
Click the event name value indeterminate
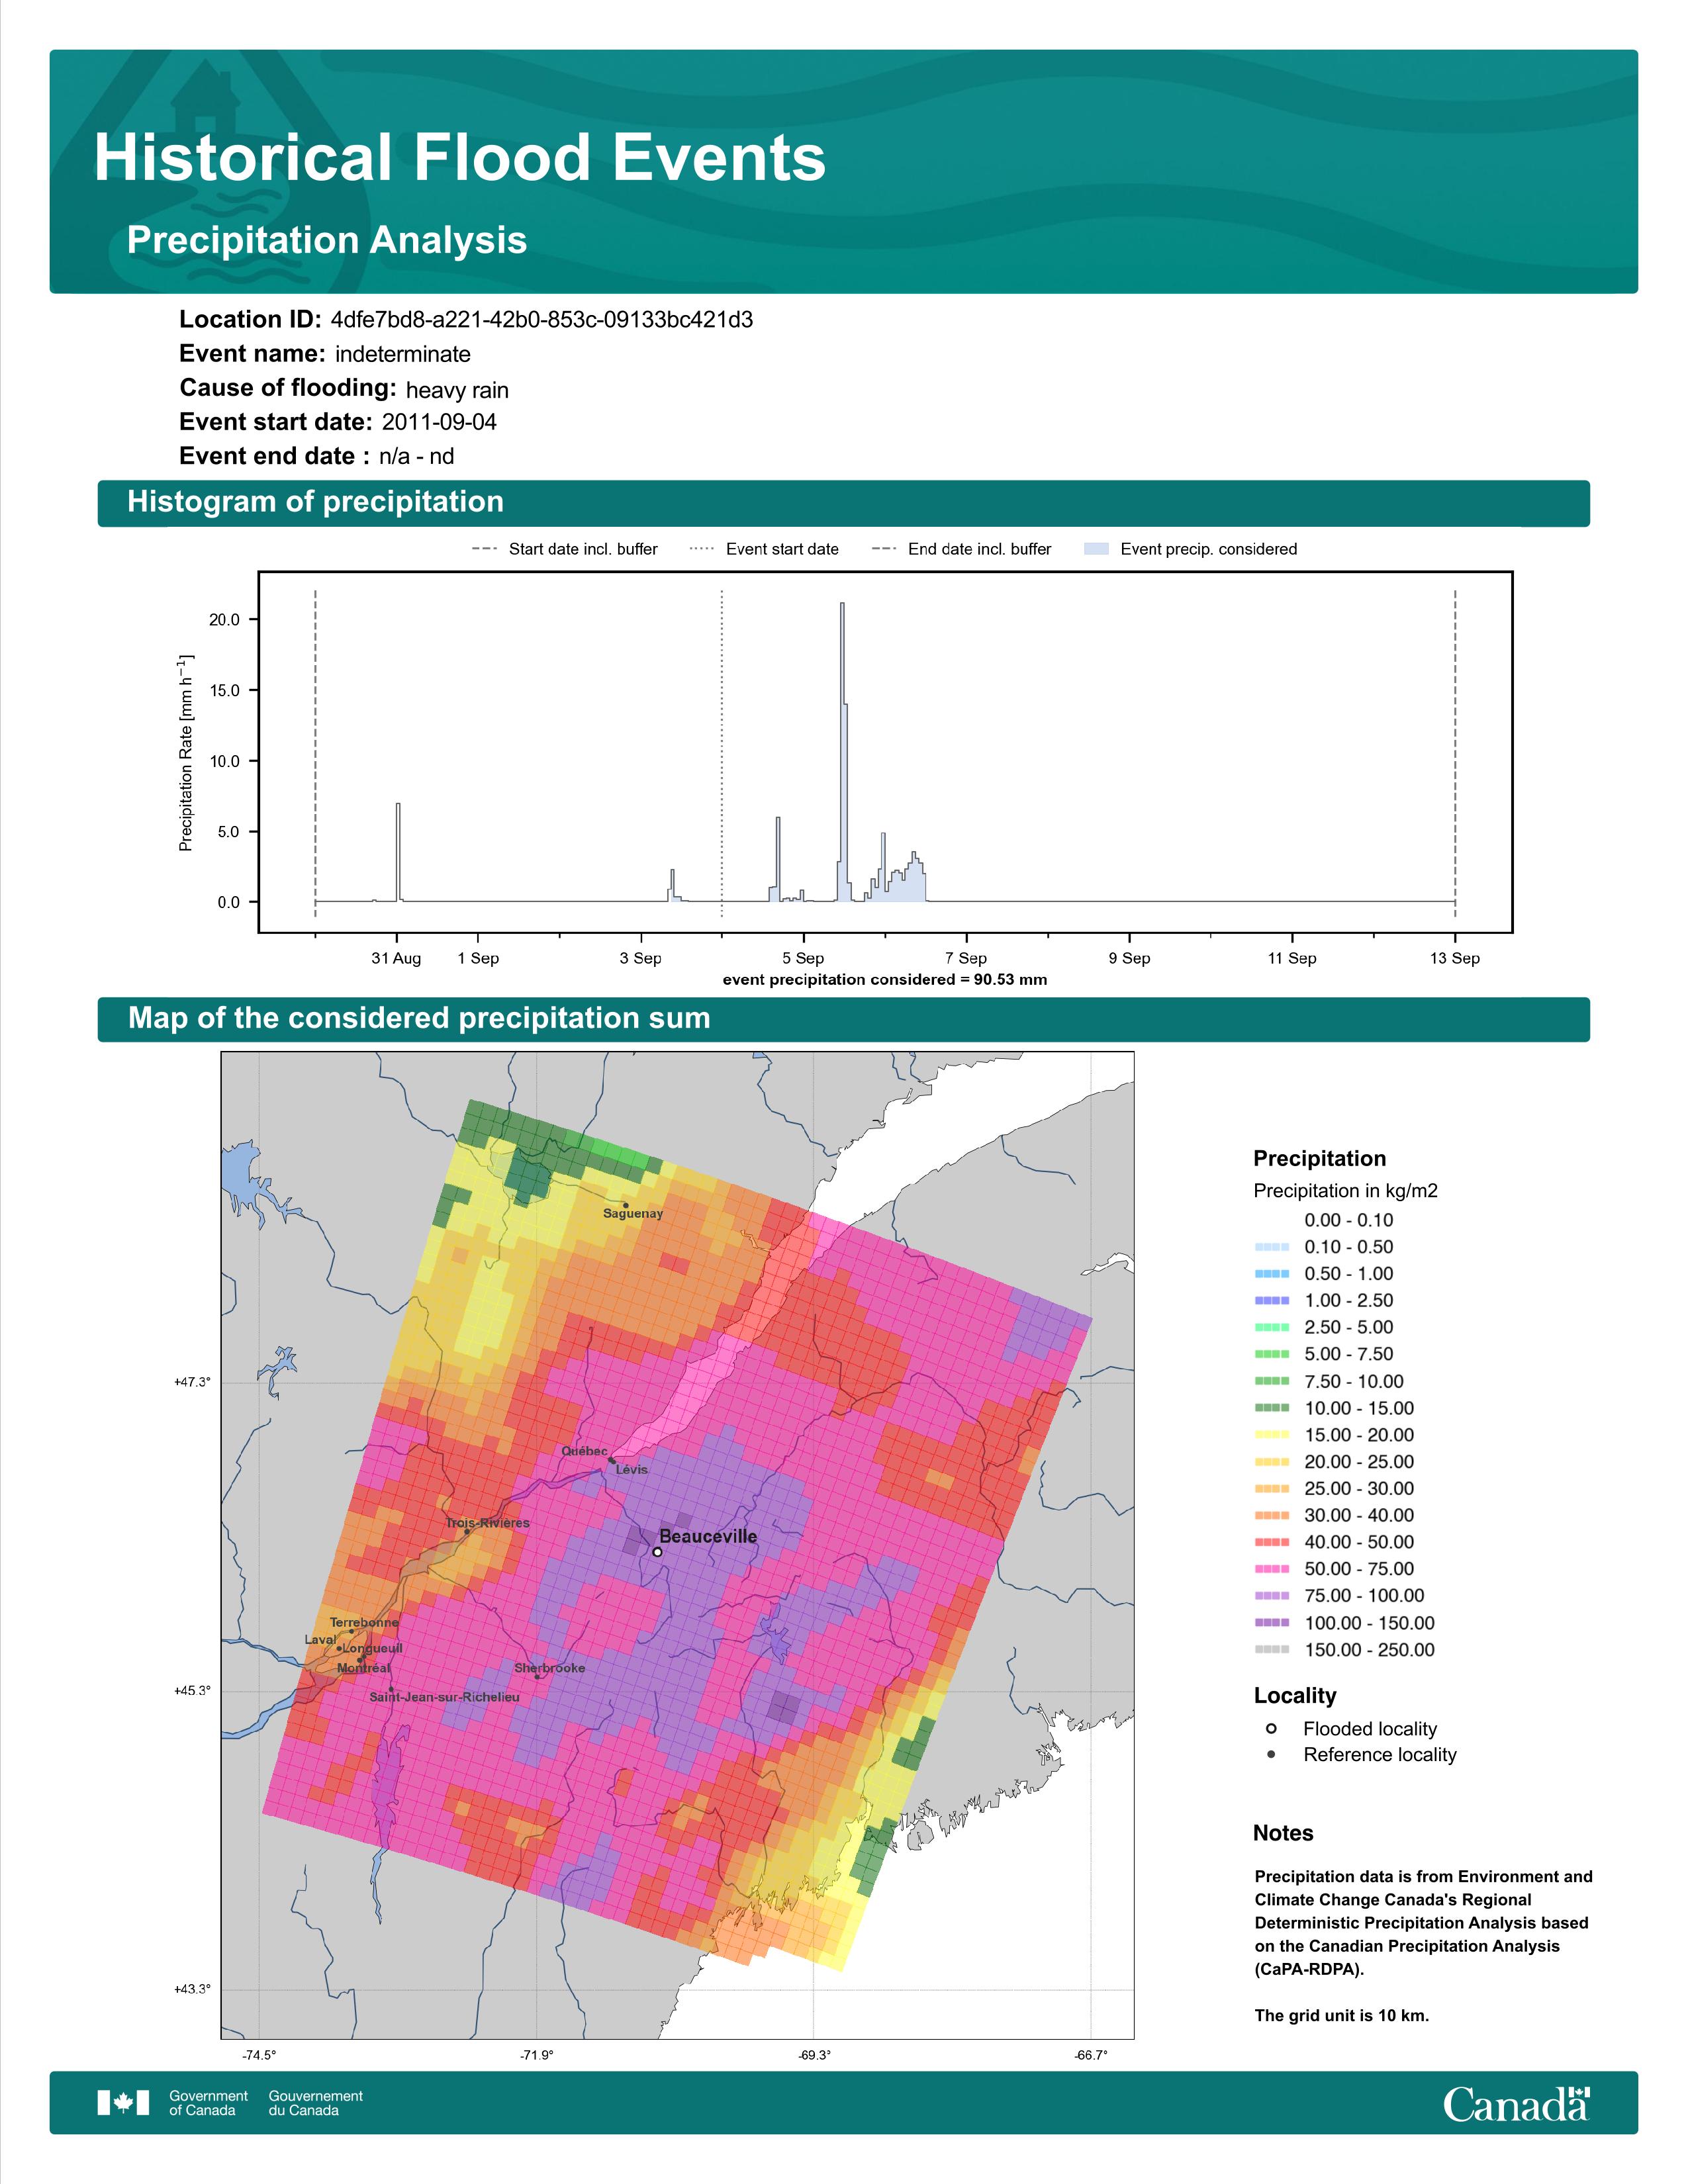[x=402, y=354]
